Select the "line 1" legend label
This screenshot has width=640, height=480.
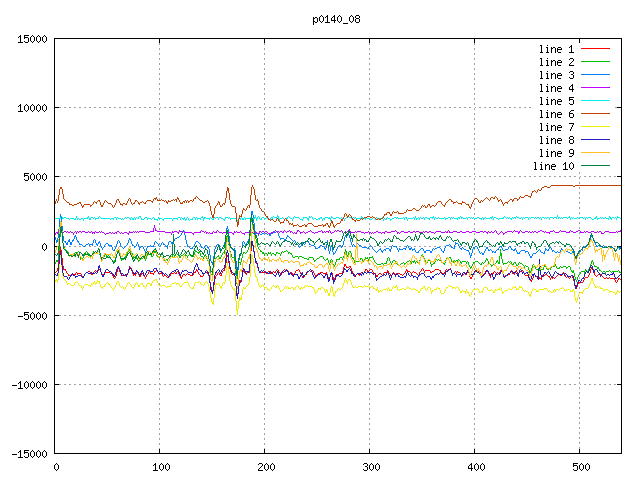tap(557, 49)
